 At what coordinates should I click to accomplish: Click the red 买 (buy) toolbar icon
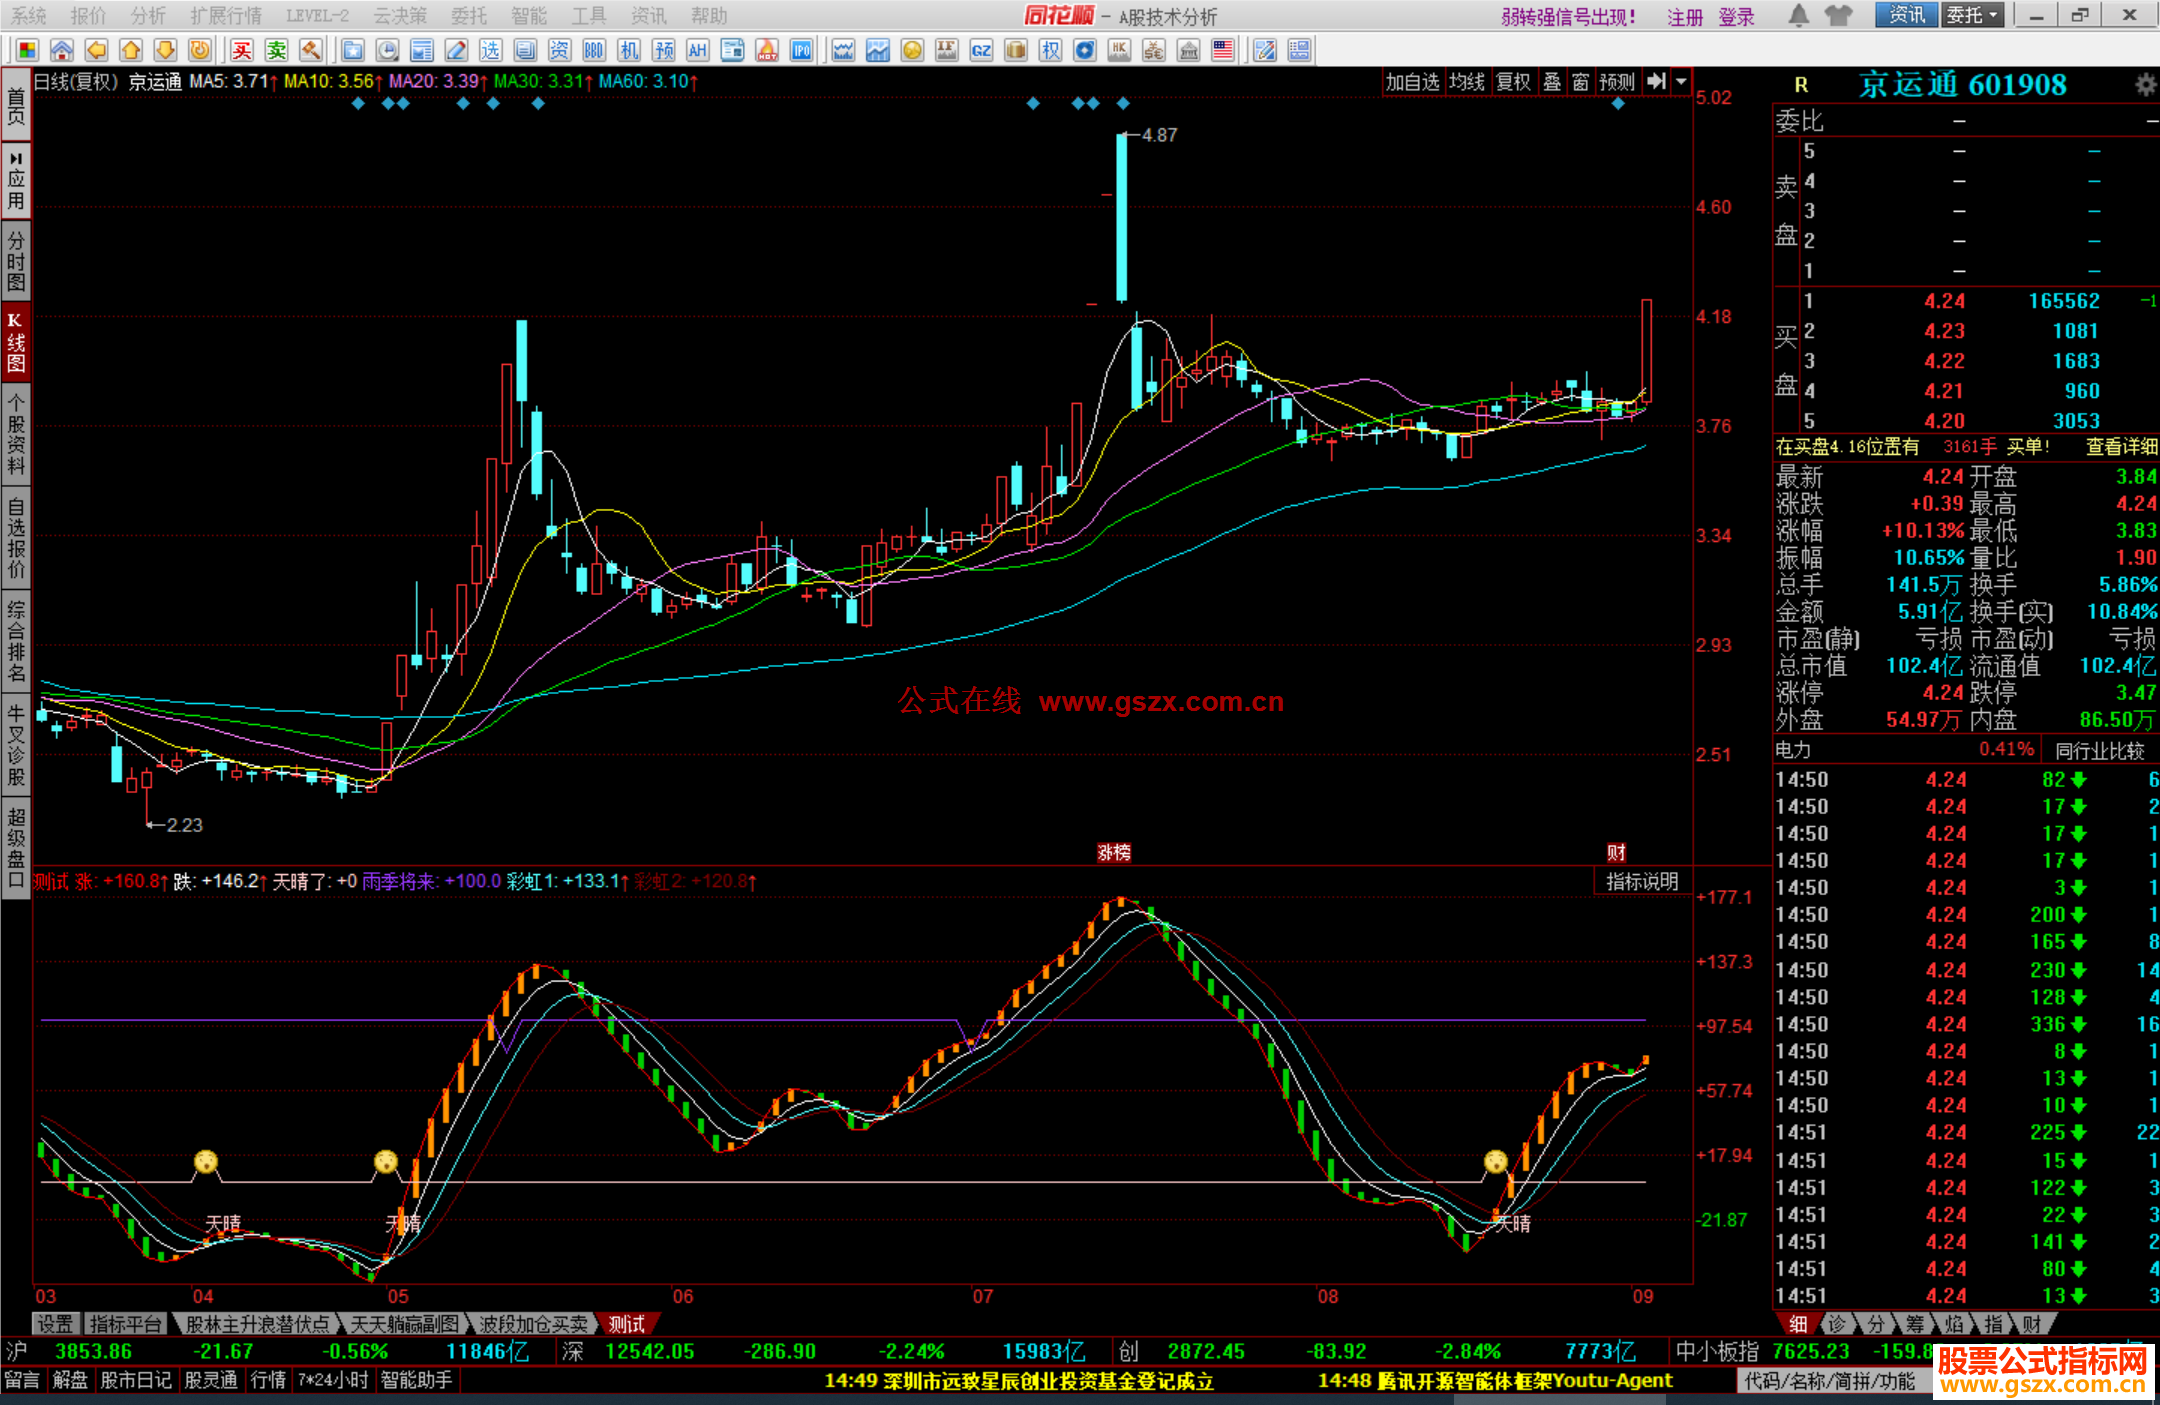coord(242,50)
